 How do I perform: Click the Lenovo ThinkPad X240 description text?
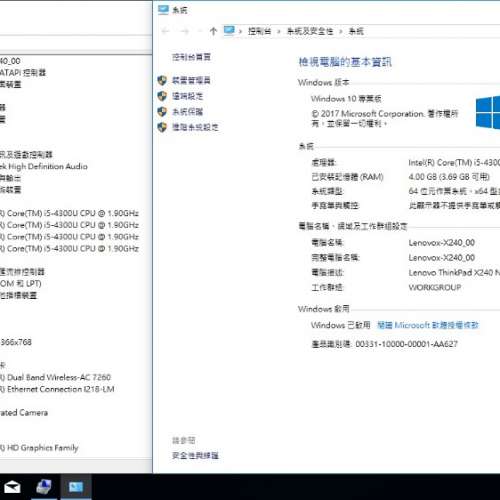pyautogui.click(x=454, y=273)
